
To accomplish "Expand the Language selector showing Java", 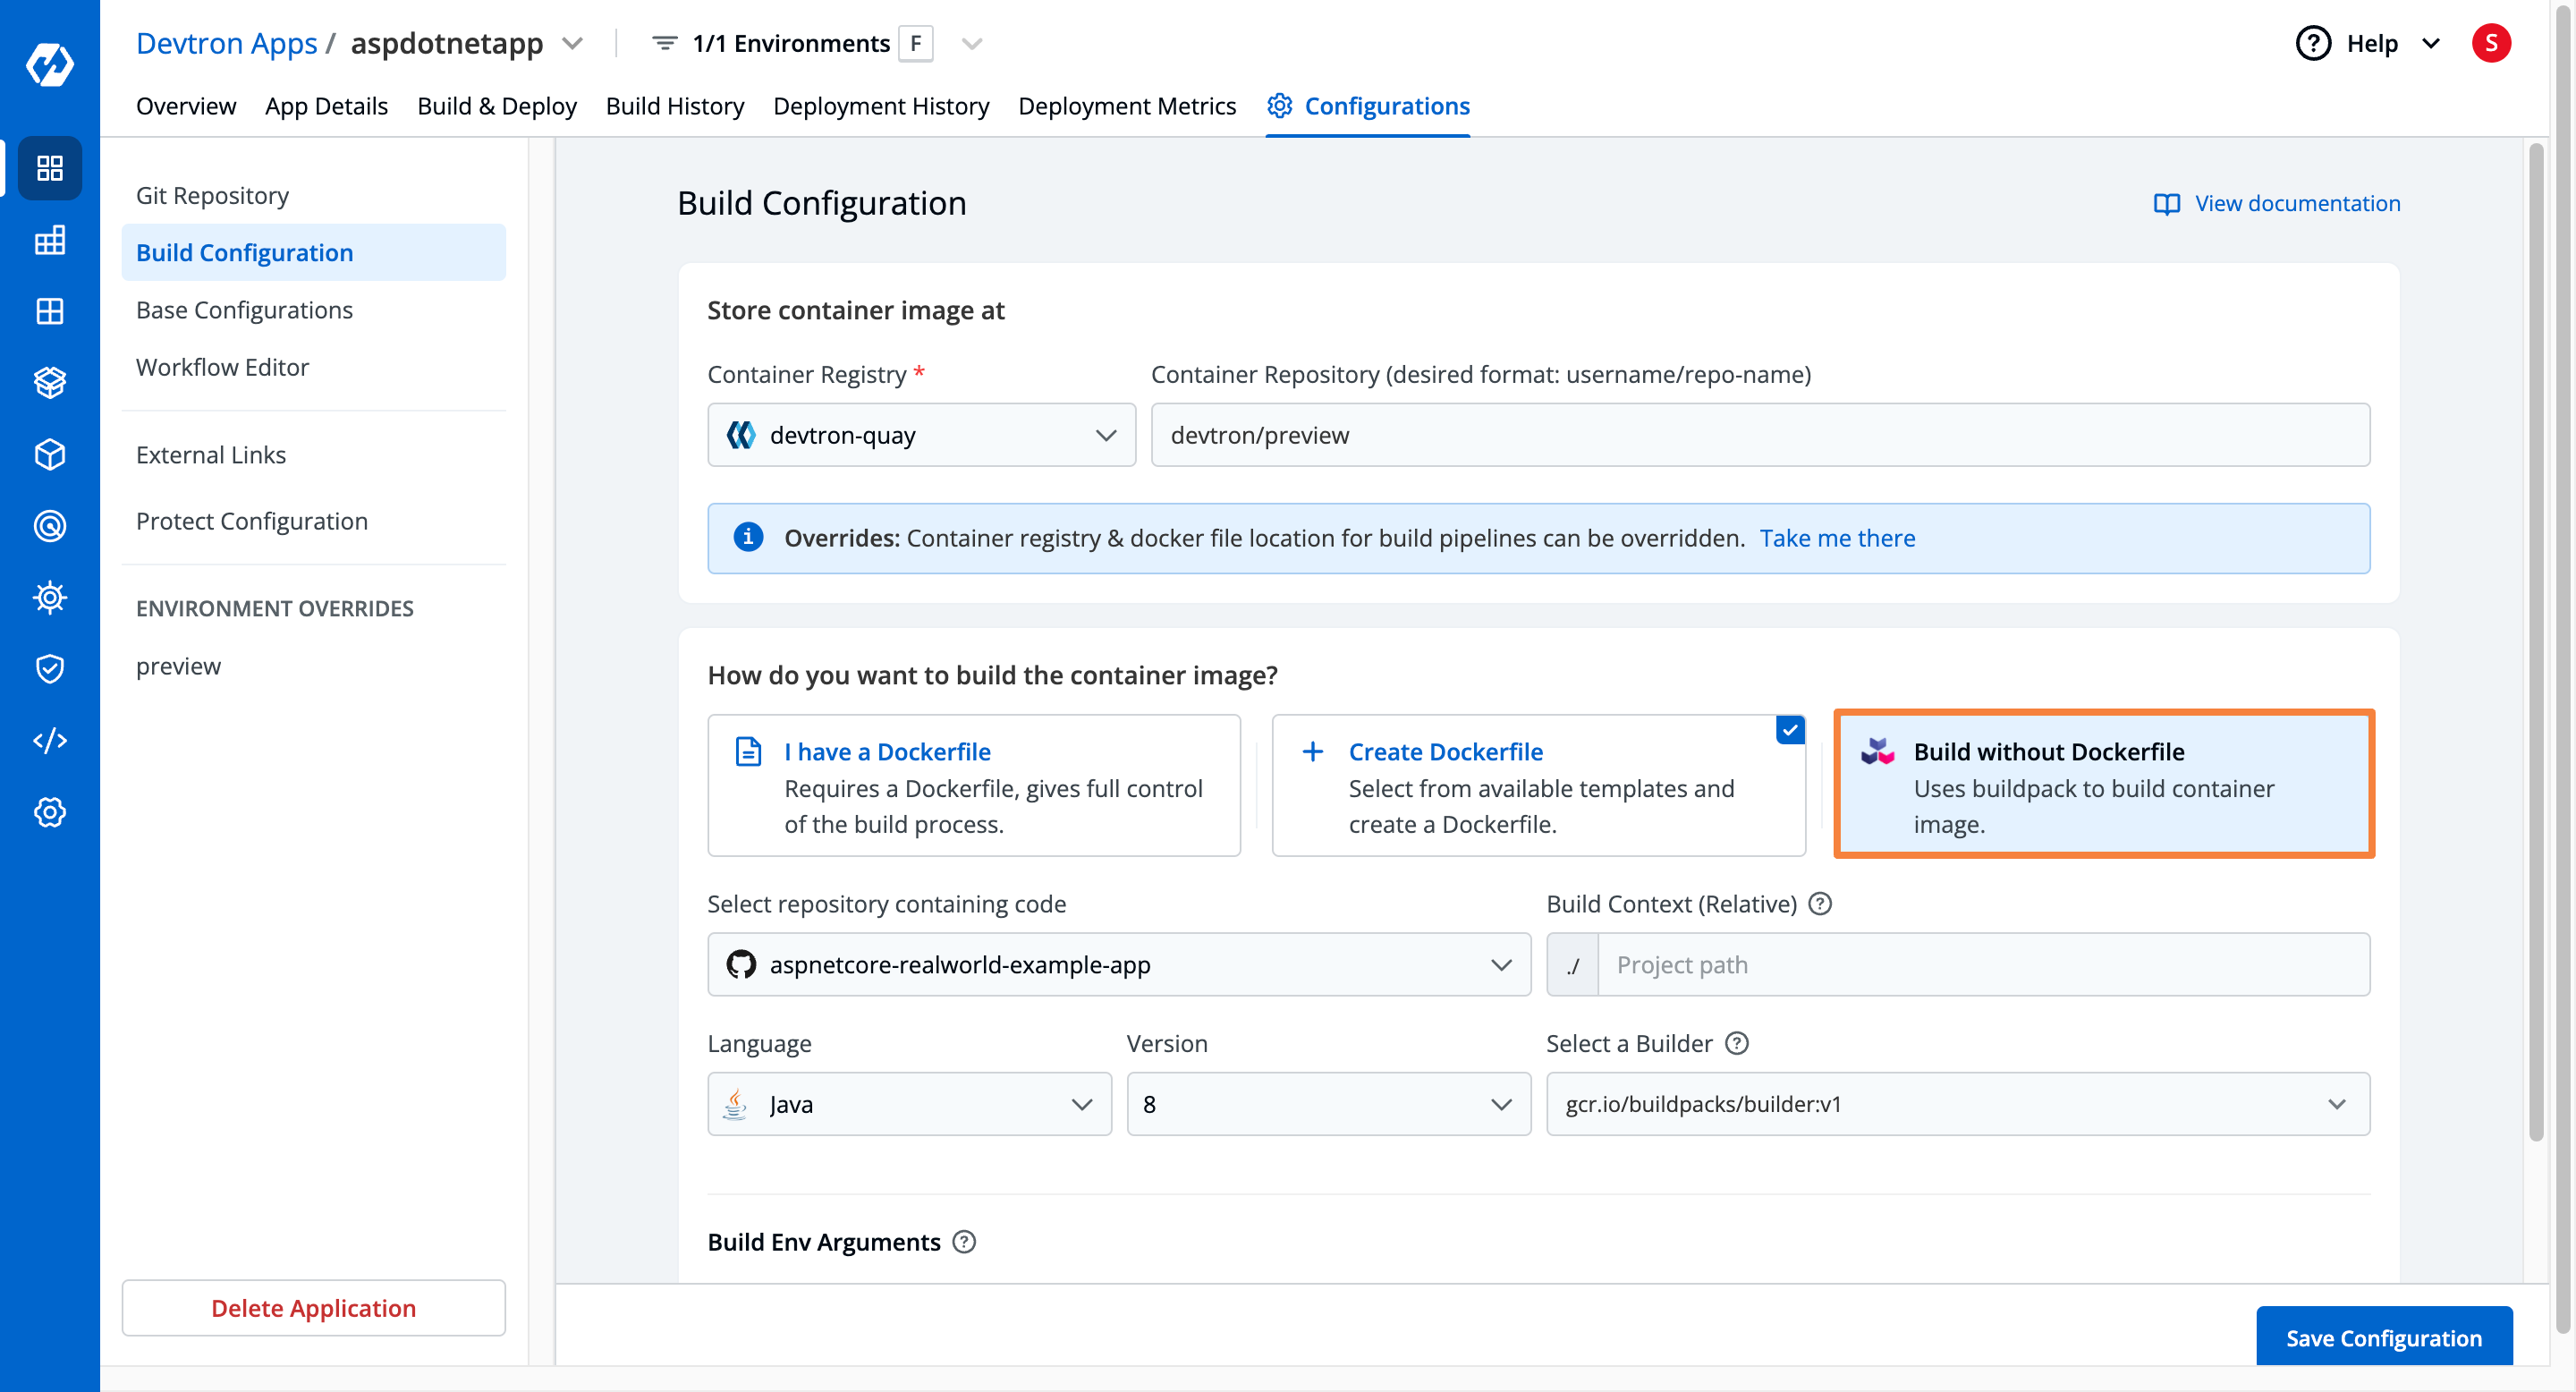I will [908, 1103].
